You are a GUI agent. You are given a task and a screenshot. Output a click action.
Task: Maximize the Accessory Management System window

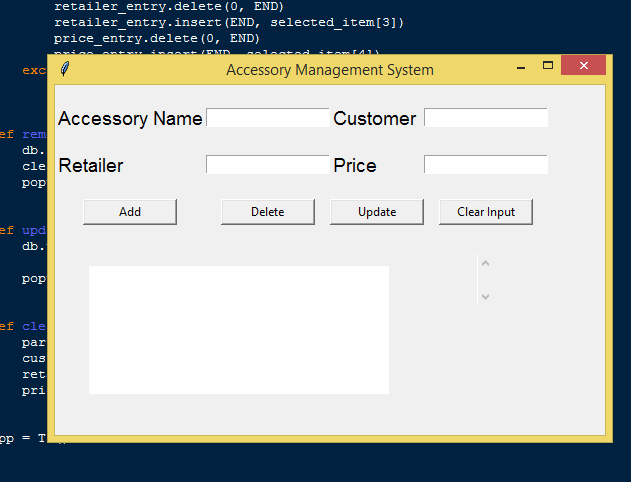pos(548,66)
